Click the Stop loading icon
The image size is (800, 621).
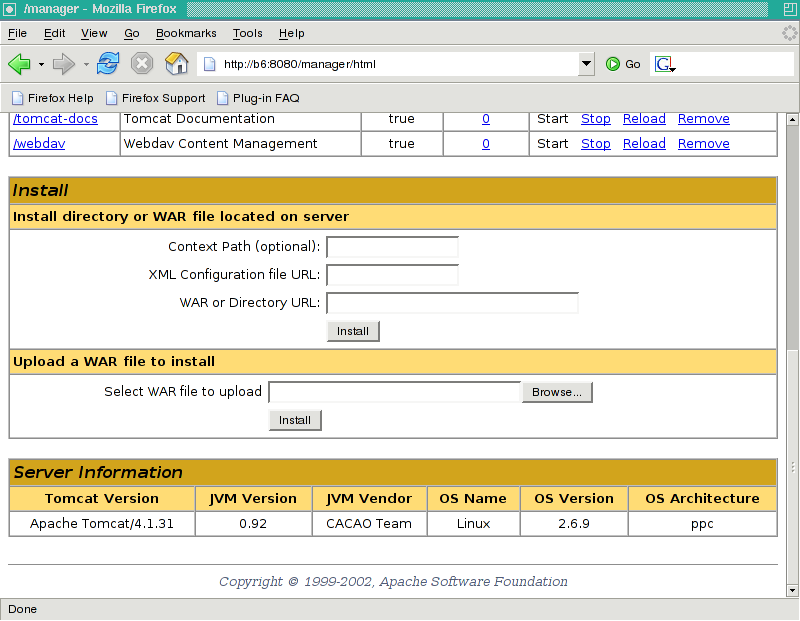pos(142,64)
